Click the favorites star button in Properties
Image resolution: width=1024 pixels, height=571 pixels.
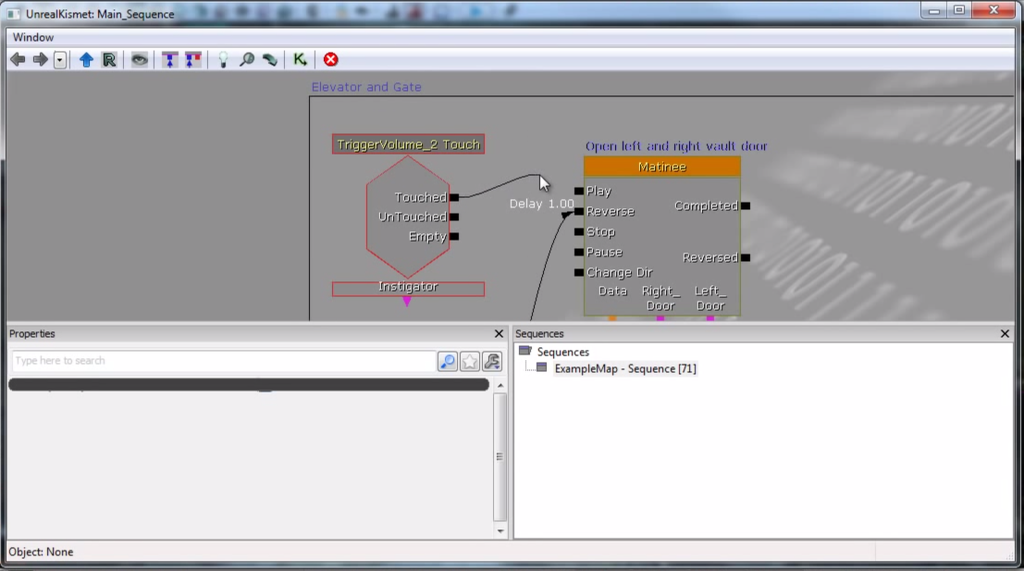tap(470, 361)
